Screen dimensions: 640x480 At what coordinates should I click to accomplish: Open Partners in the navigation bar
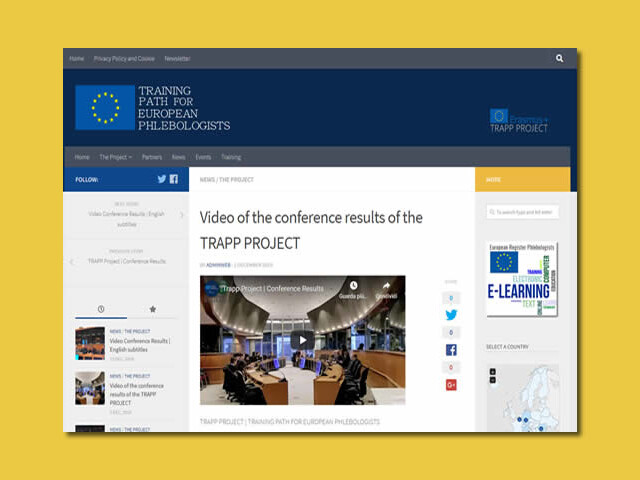(152, 157)
